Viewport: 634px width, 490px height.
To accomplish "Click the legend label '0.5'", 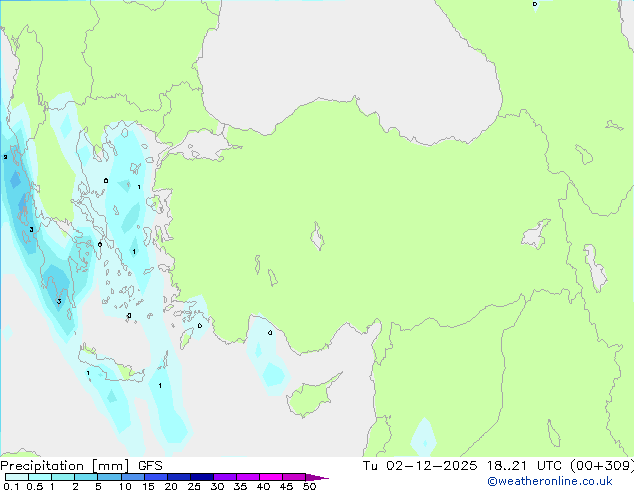I will click(x=34, y=486).
